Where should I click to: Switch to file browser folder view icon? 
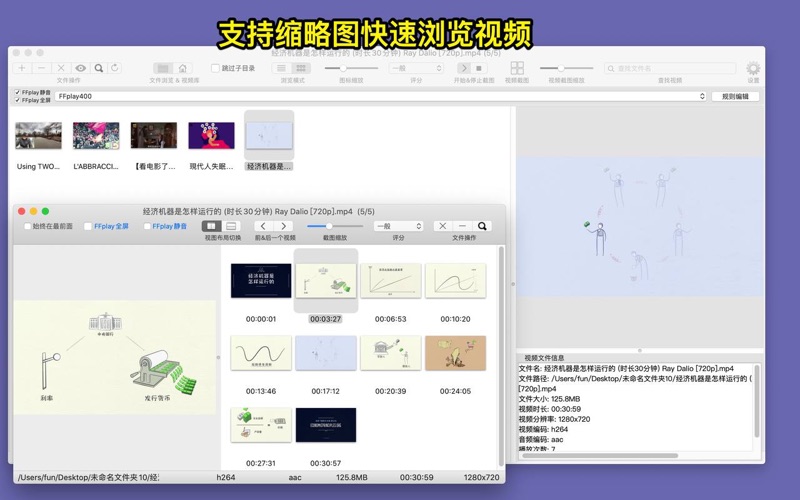coord(163,68)
